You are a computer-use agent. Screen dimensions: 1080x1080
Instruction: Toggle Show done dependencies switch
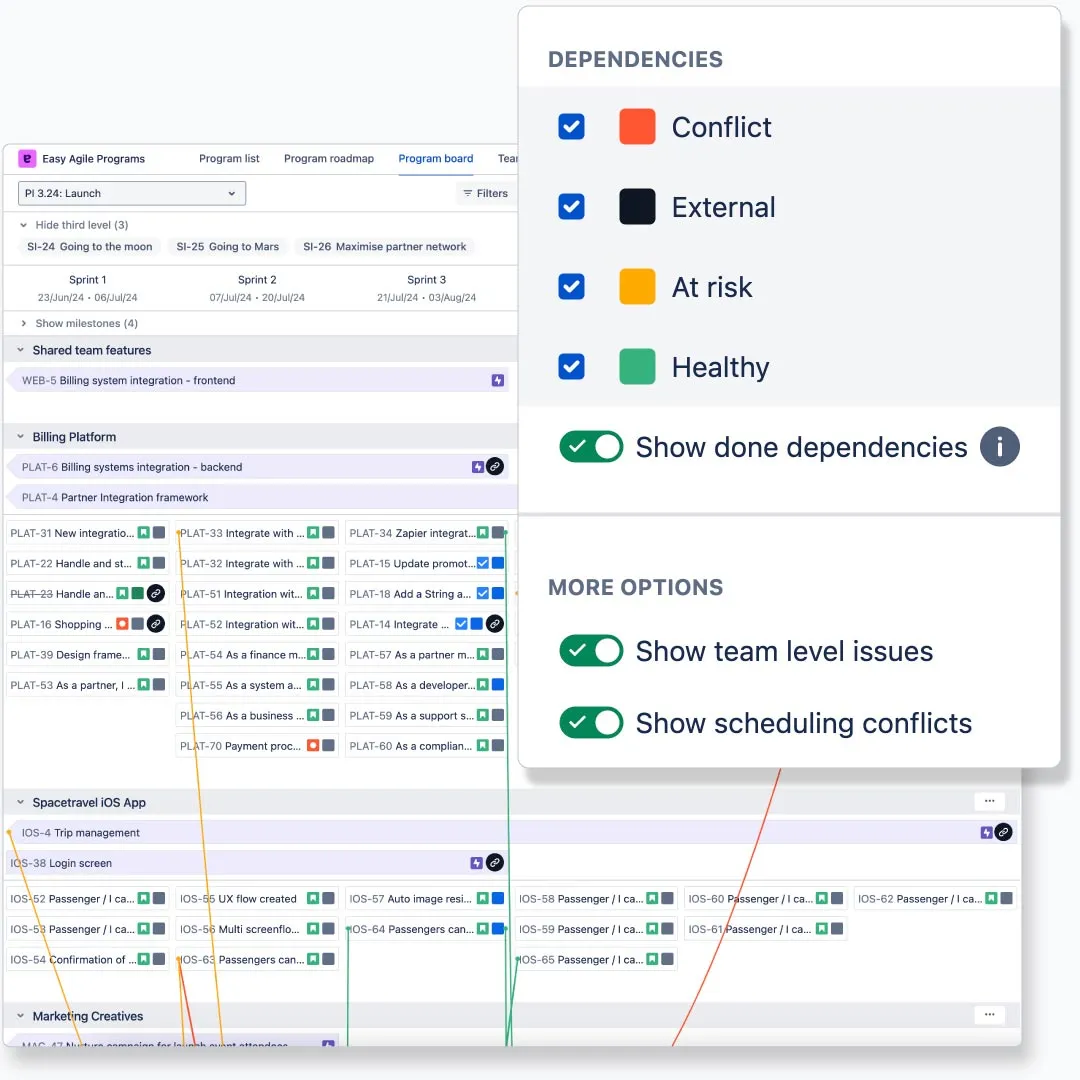[x=592, y=447]
